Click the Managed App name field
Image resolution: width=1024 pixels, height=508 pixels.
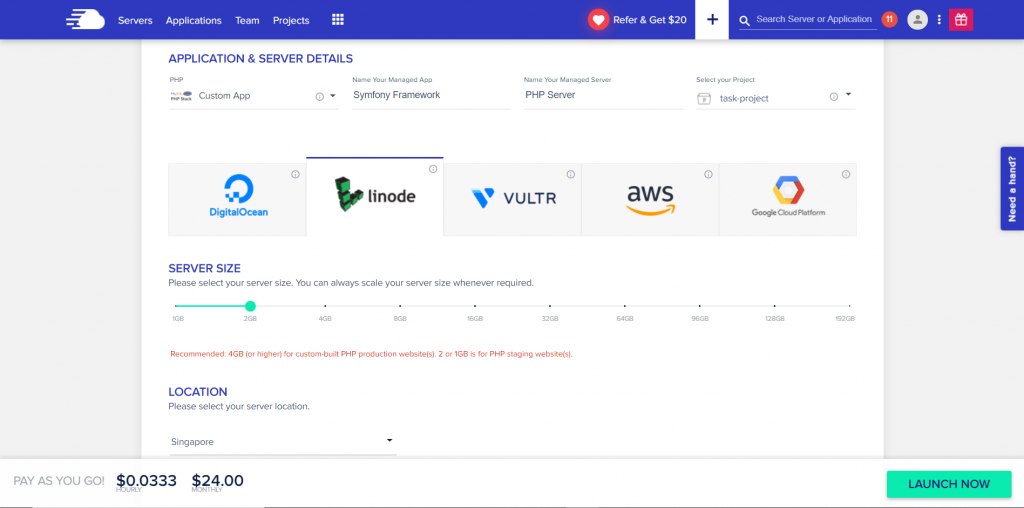431,95
